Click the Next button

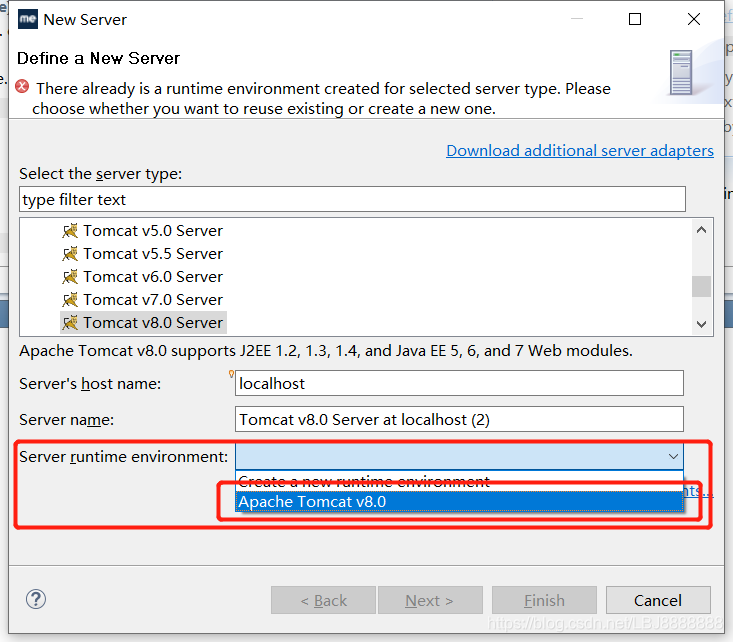(430, 600)
